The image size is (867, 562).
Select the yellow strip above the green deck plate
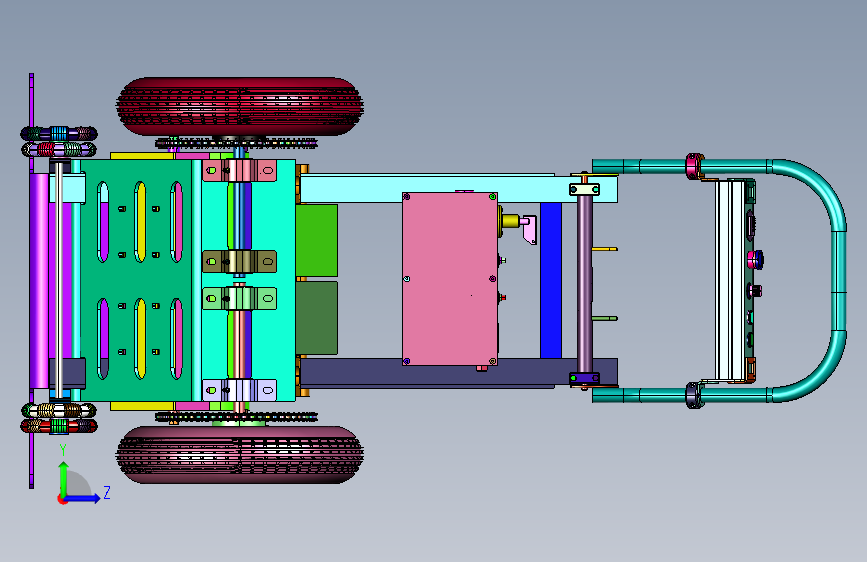pos(142,156)
